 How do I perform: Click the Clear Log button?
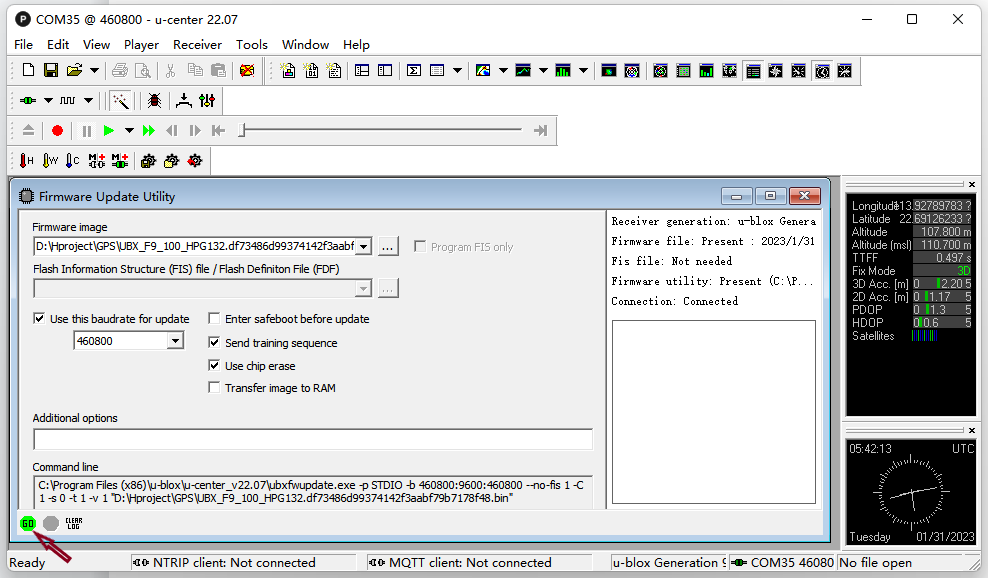point(74,523)
